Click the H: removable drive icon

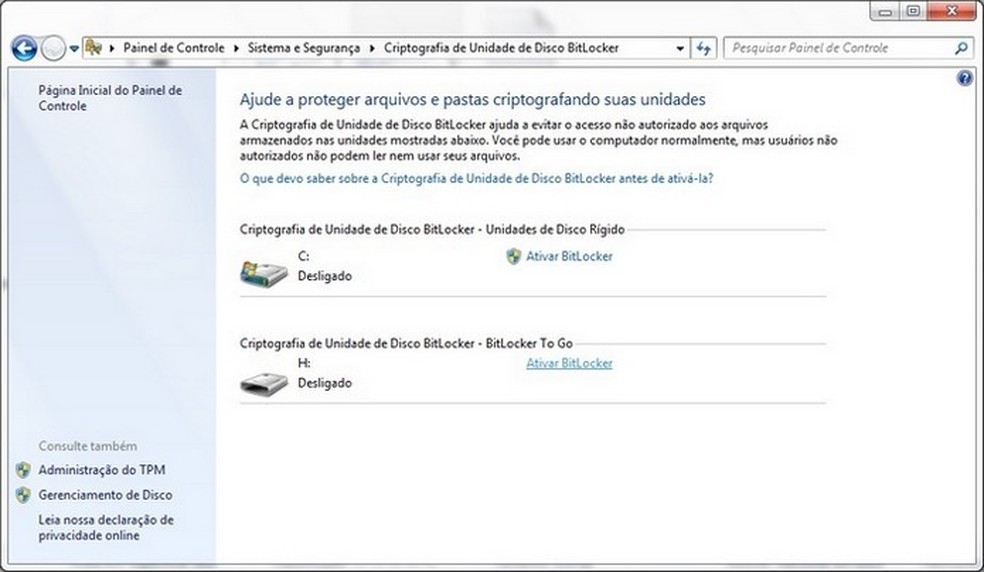tap(264, 383)
